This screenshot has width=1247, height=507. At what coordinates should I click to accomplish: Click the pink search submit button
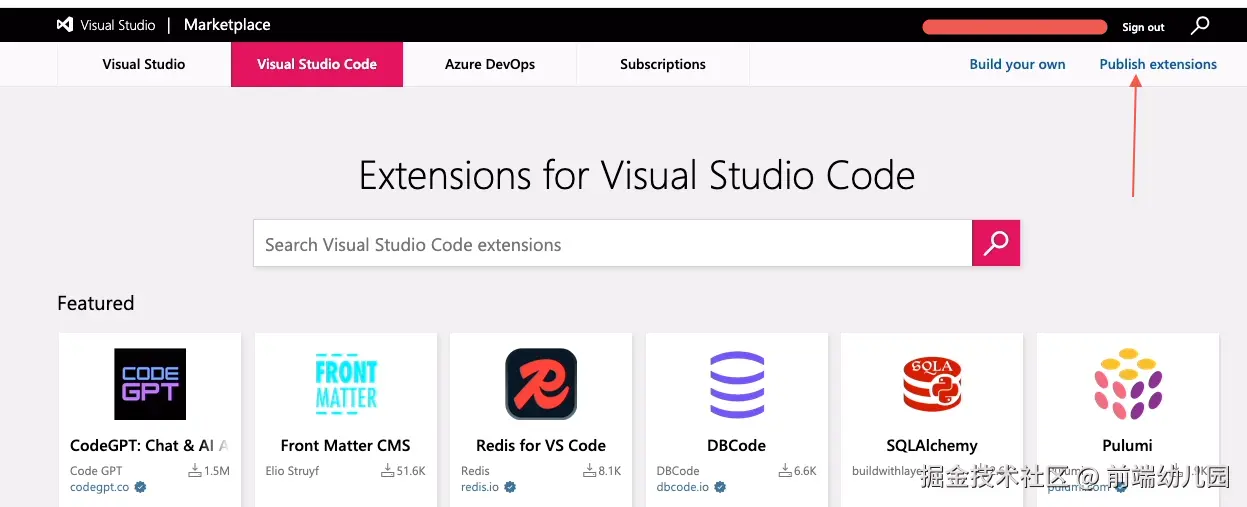[996, 243]
